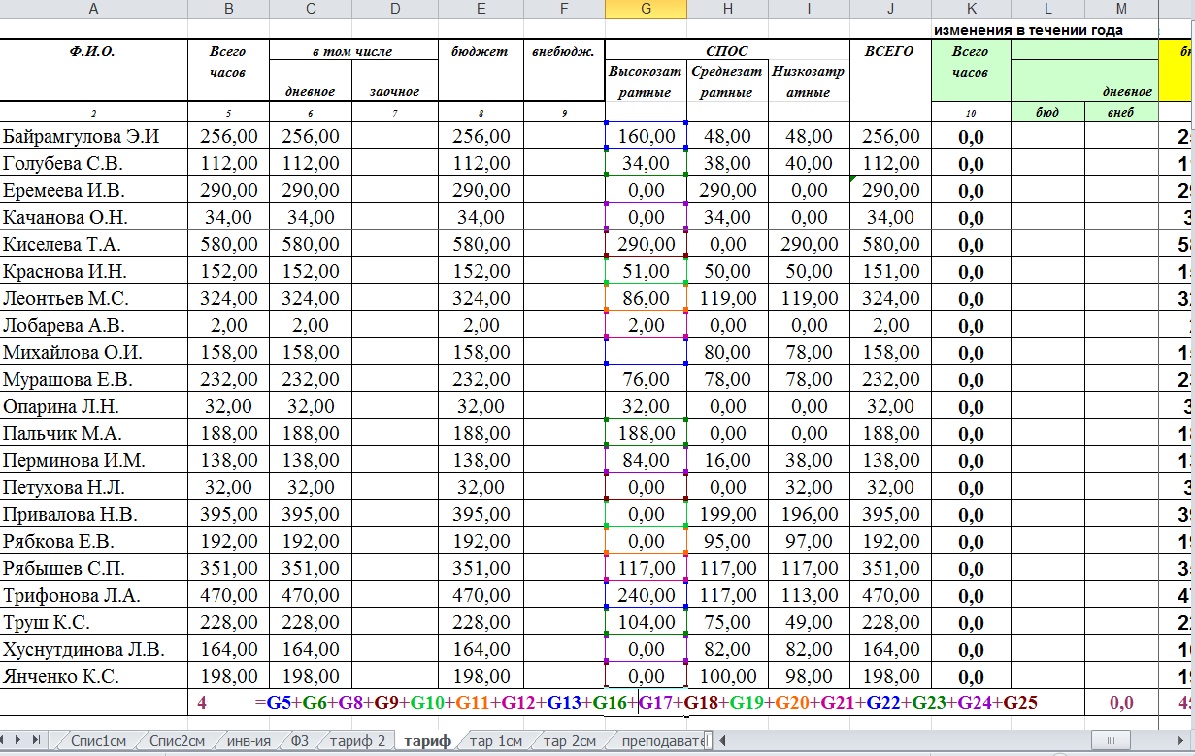Click the Ф.И.О. header cell
Image resolution: width=1195 pixels, height=756 pixels.
93,70
